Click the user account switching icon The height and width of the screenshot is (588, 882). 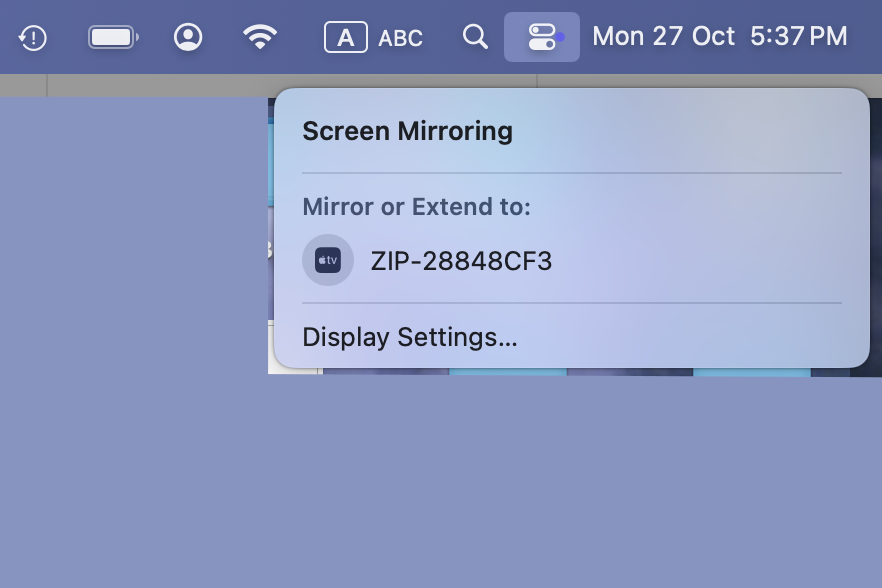(x=187, y=37)
